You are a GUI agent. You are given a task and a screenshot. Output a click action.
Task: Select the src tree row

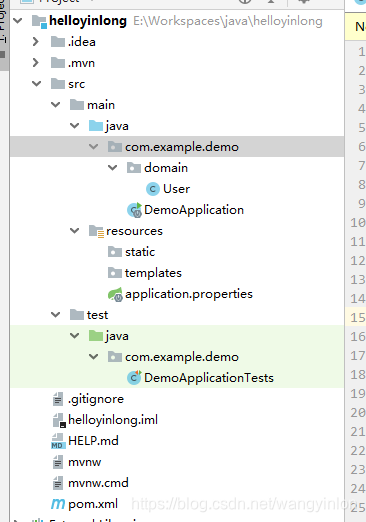pyautogui.click(x=177, y=84)
